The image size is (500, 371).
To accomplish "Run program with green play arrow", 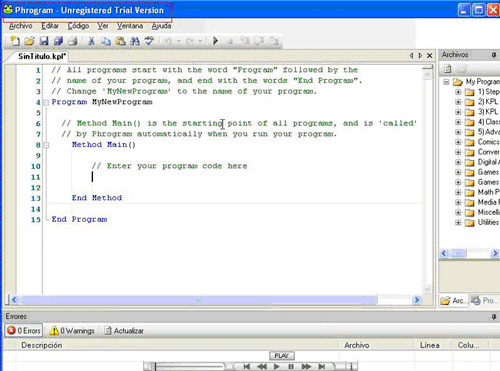I will coord(215,41).
